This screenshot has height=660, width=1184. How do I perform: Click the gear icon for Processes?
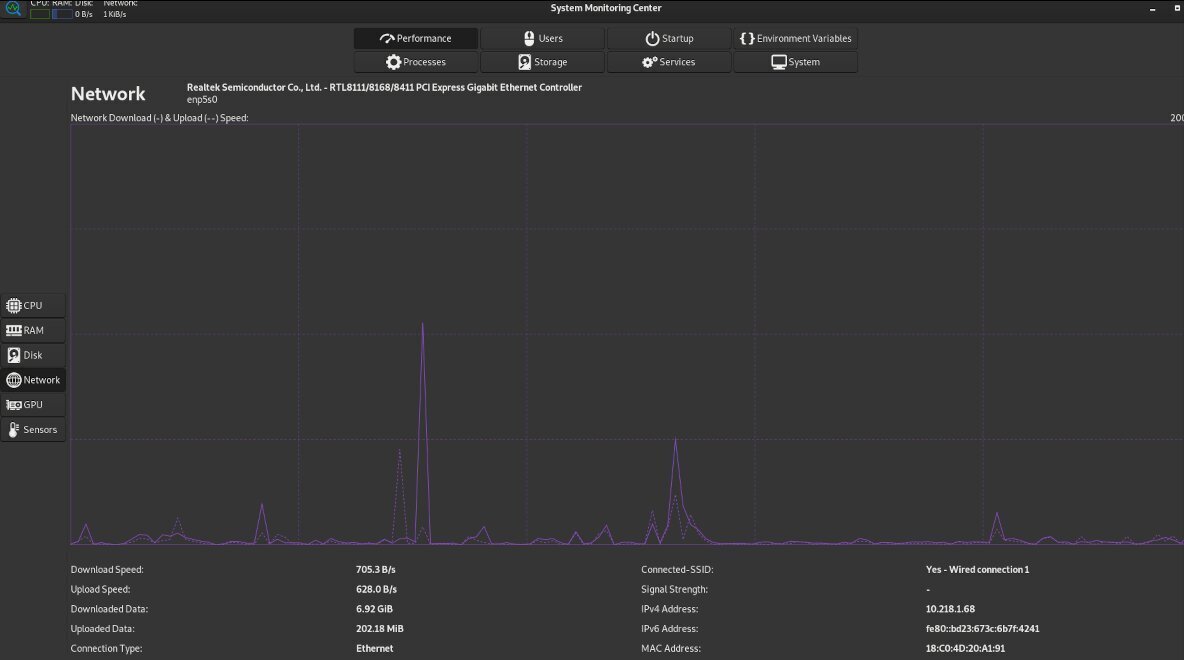pos(393,62)
